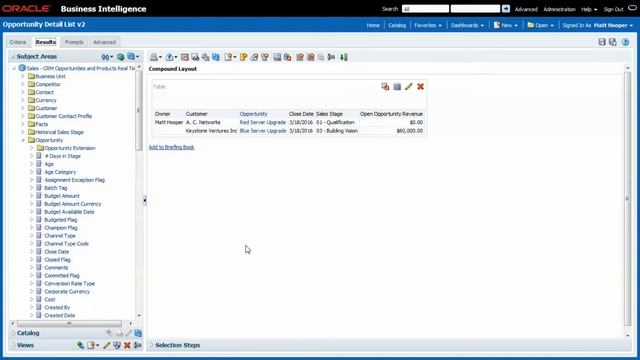This screenshot has height=360, width=640.
Task: Open the Blue Server Upgrade opportunity link
Action: [263, 131]
